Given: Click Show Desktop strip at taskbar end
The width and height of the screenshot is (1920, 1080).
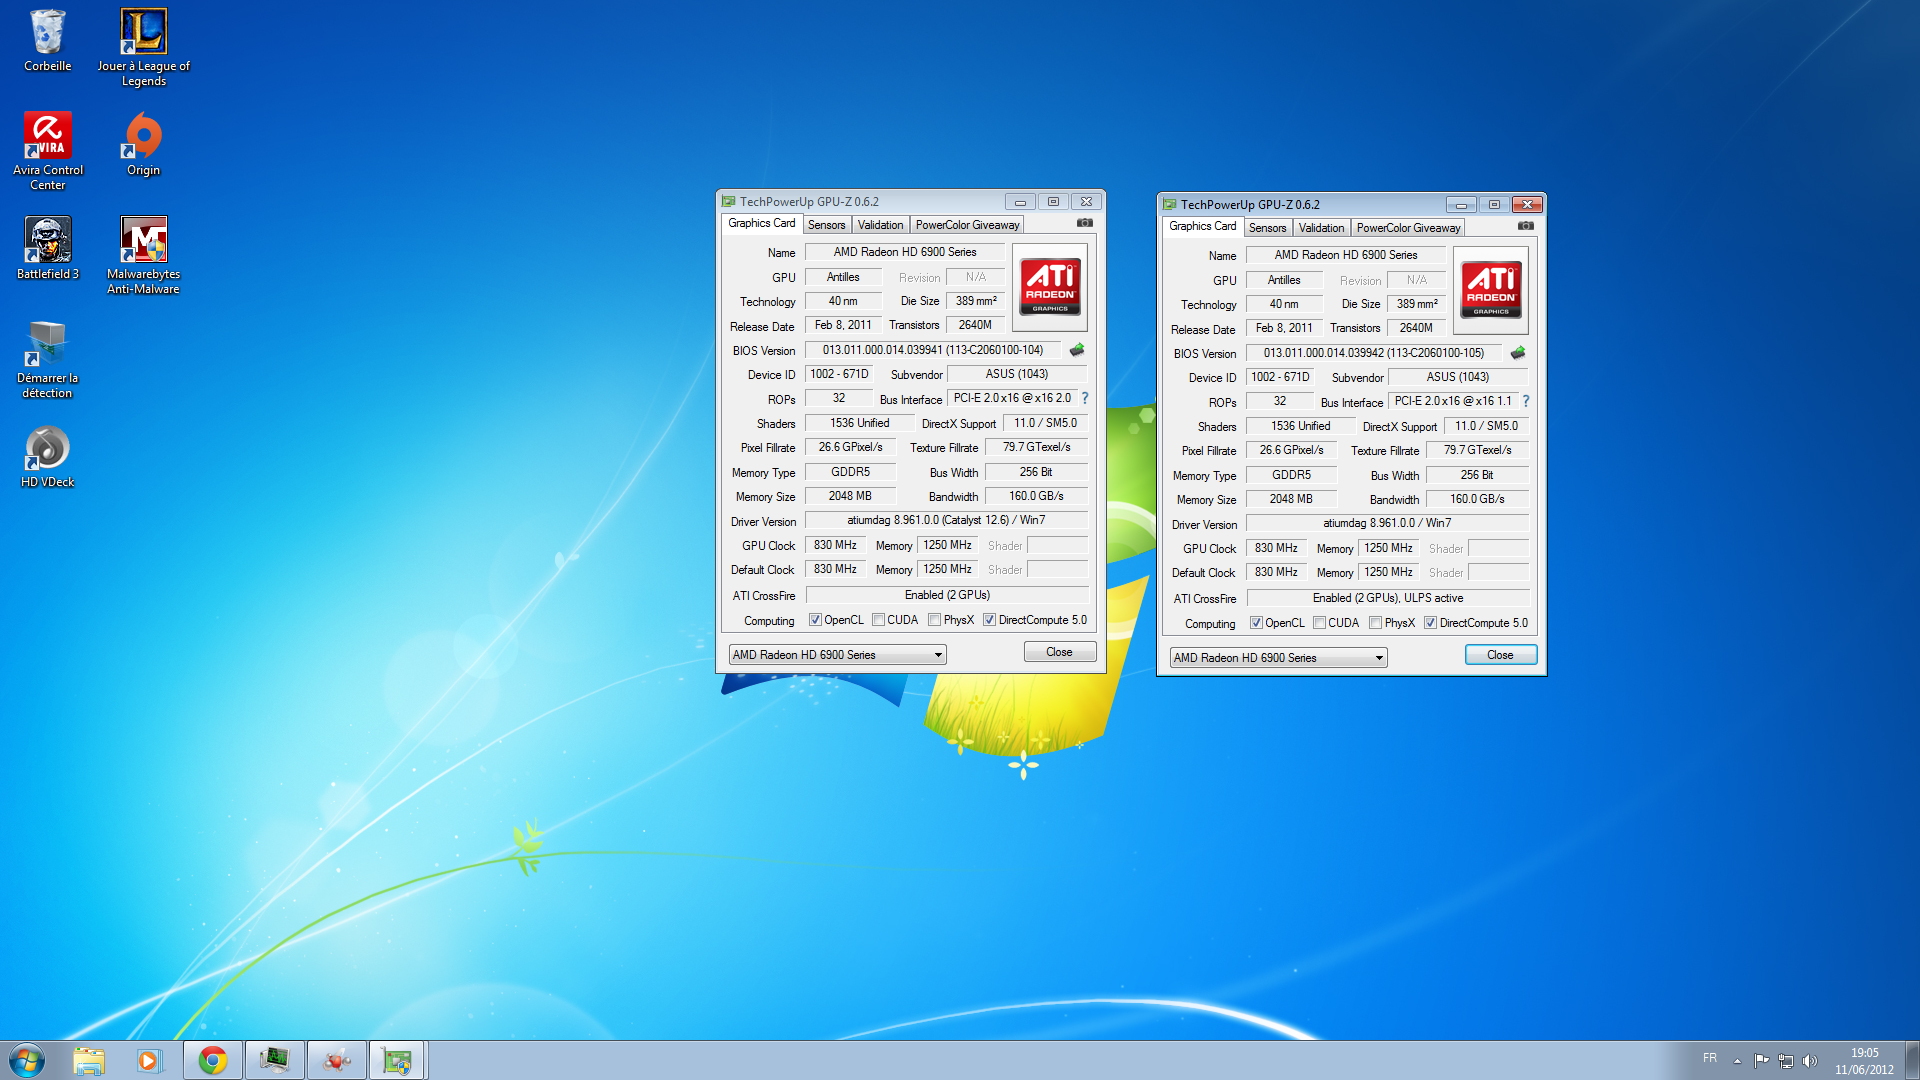Looking at the screenshot, I should click(x=1912, y=1060).
